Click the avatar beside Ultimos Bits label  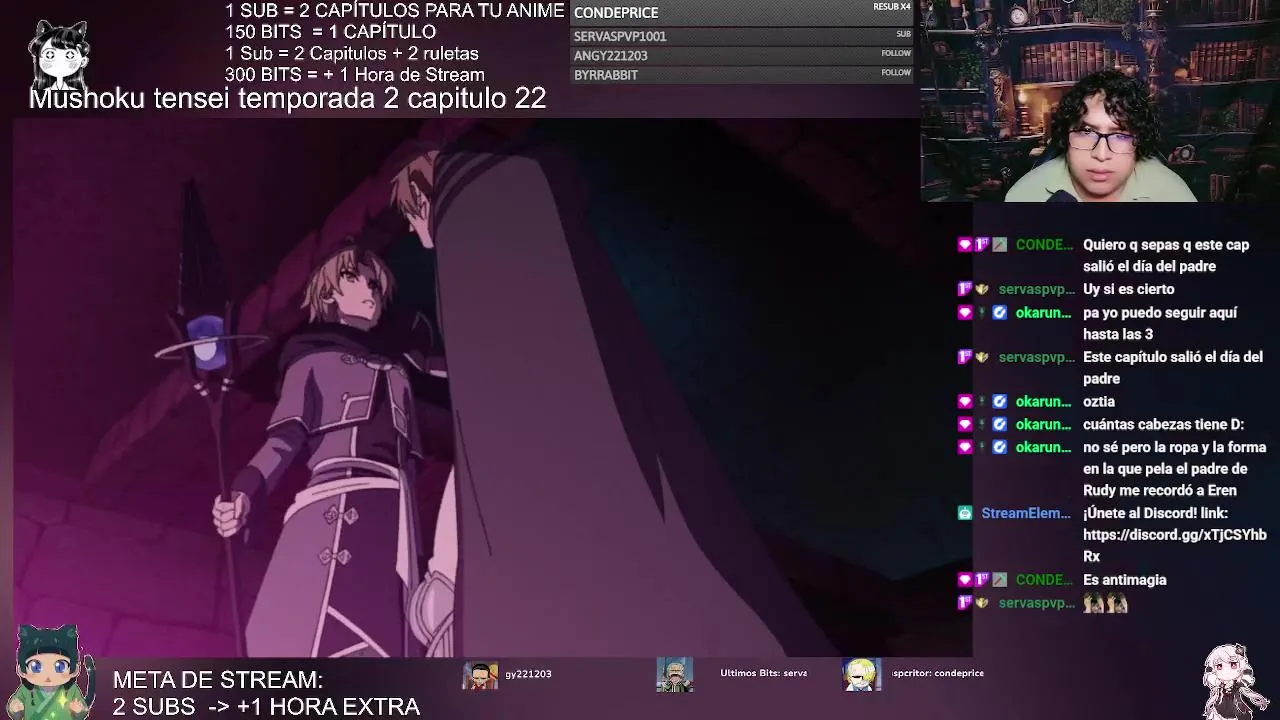pyautogui.click(x=674, y=675)
